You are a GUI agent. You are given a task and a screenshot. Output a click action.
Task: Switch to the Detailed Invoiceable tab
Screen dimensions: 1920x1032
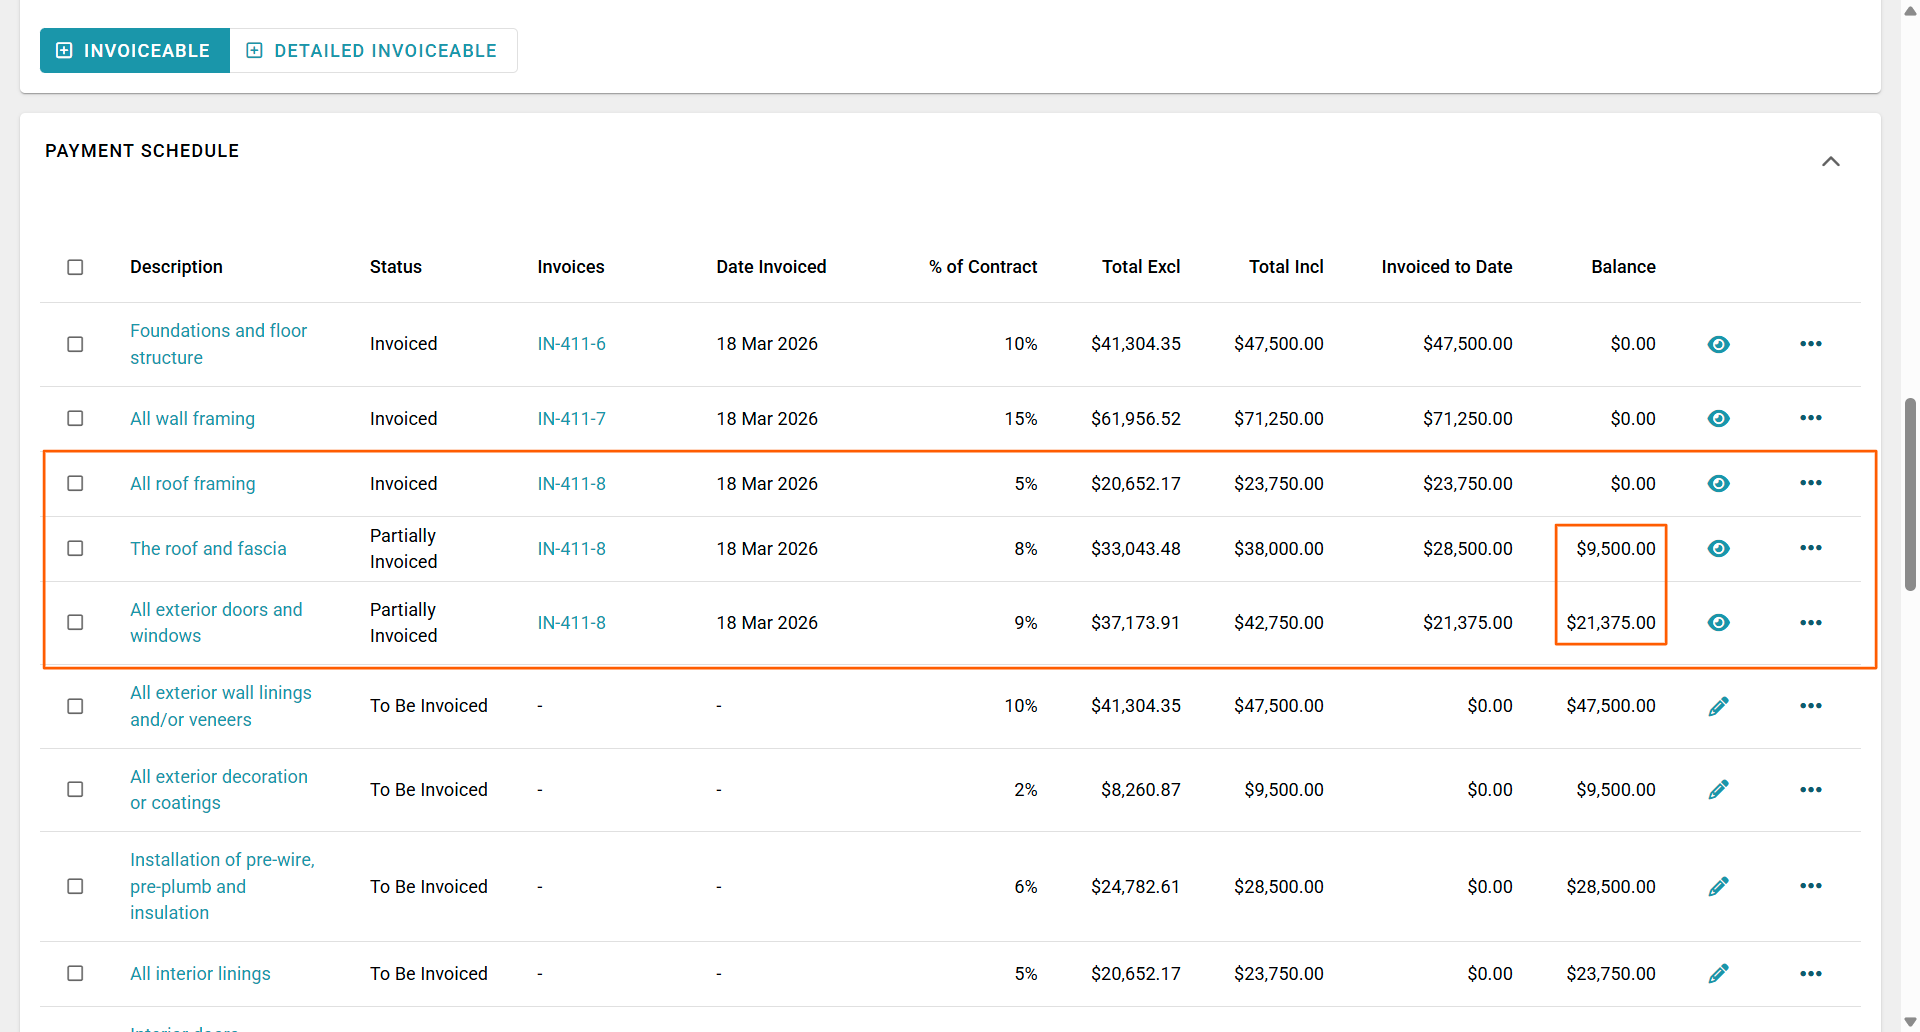click(x=373, y=51)
